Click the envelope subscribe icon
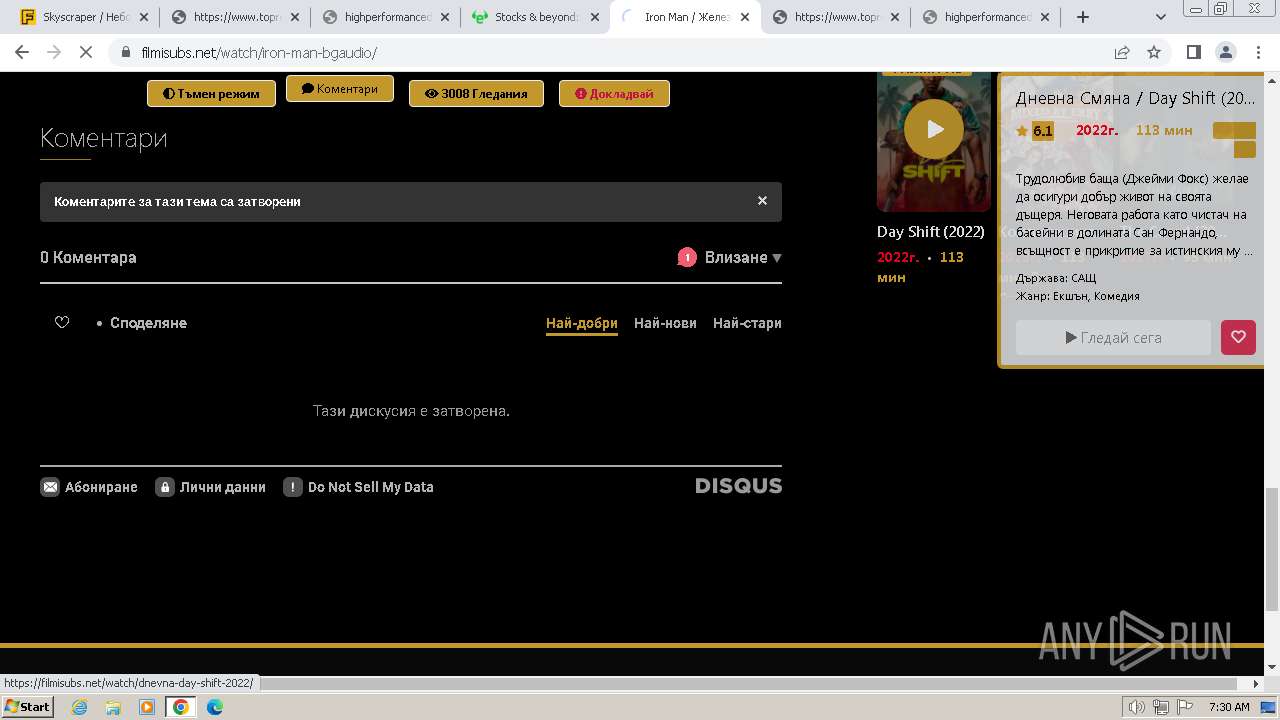This screenshot has height=720, width=1280. pyautogui.click(x=50, y=487)
